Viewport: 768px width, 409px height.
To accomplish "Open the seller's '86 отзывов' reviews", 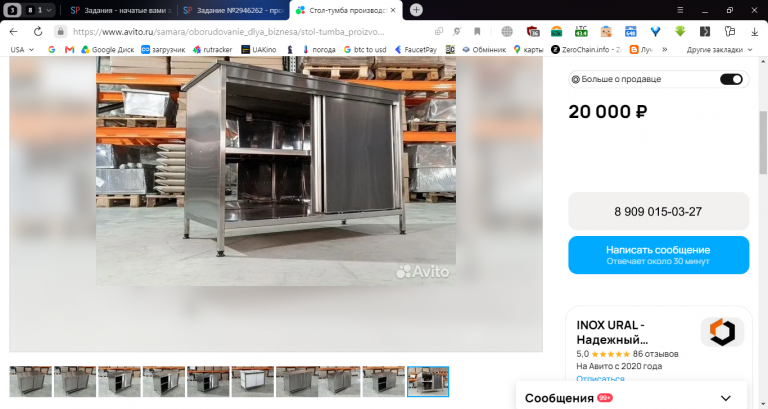I will click(655, 354).
